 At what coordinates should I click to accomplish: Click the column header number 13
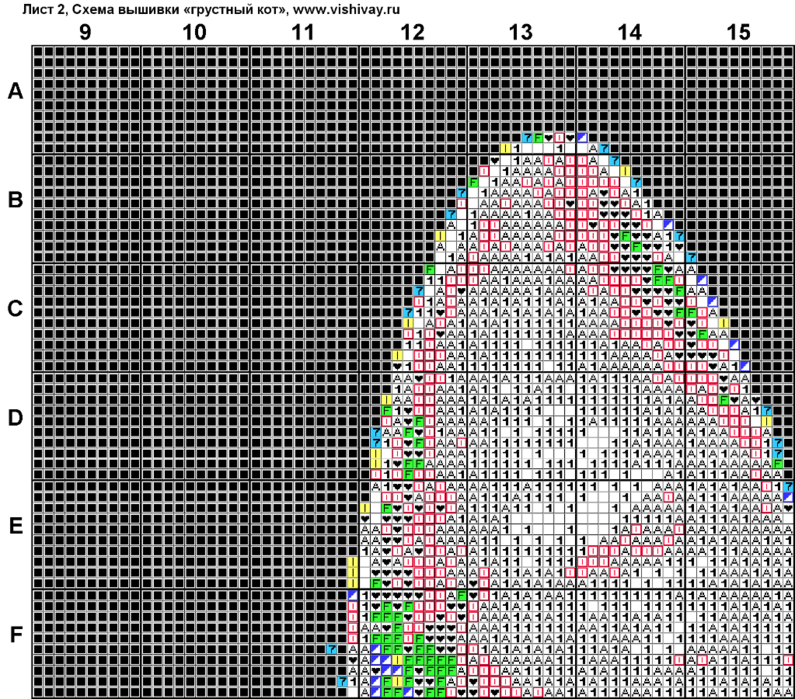521,33
